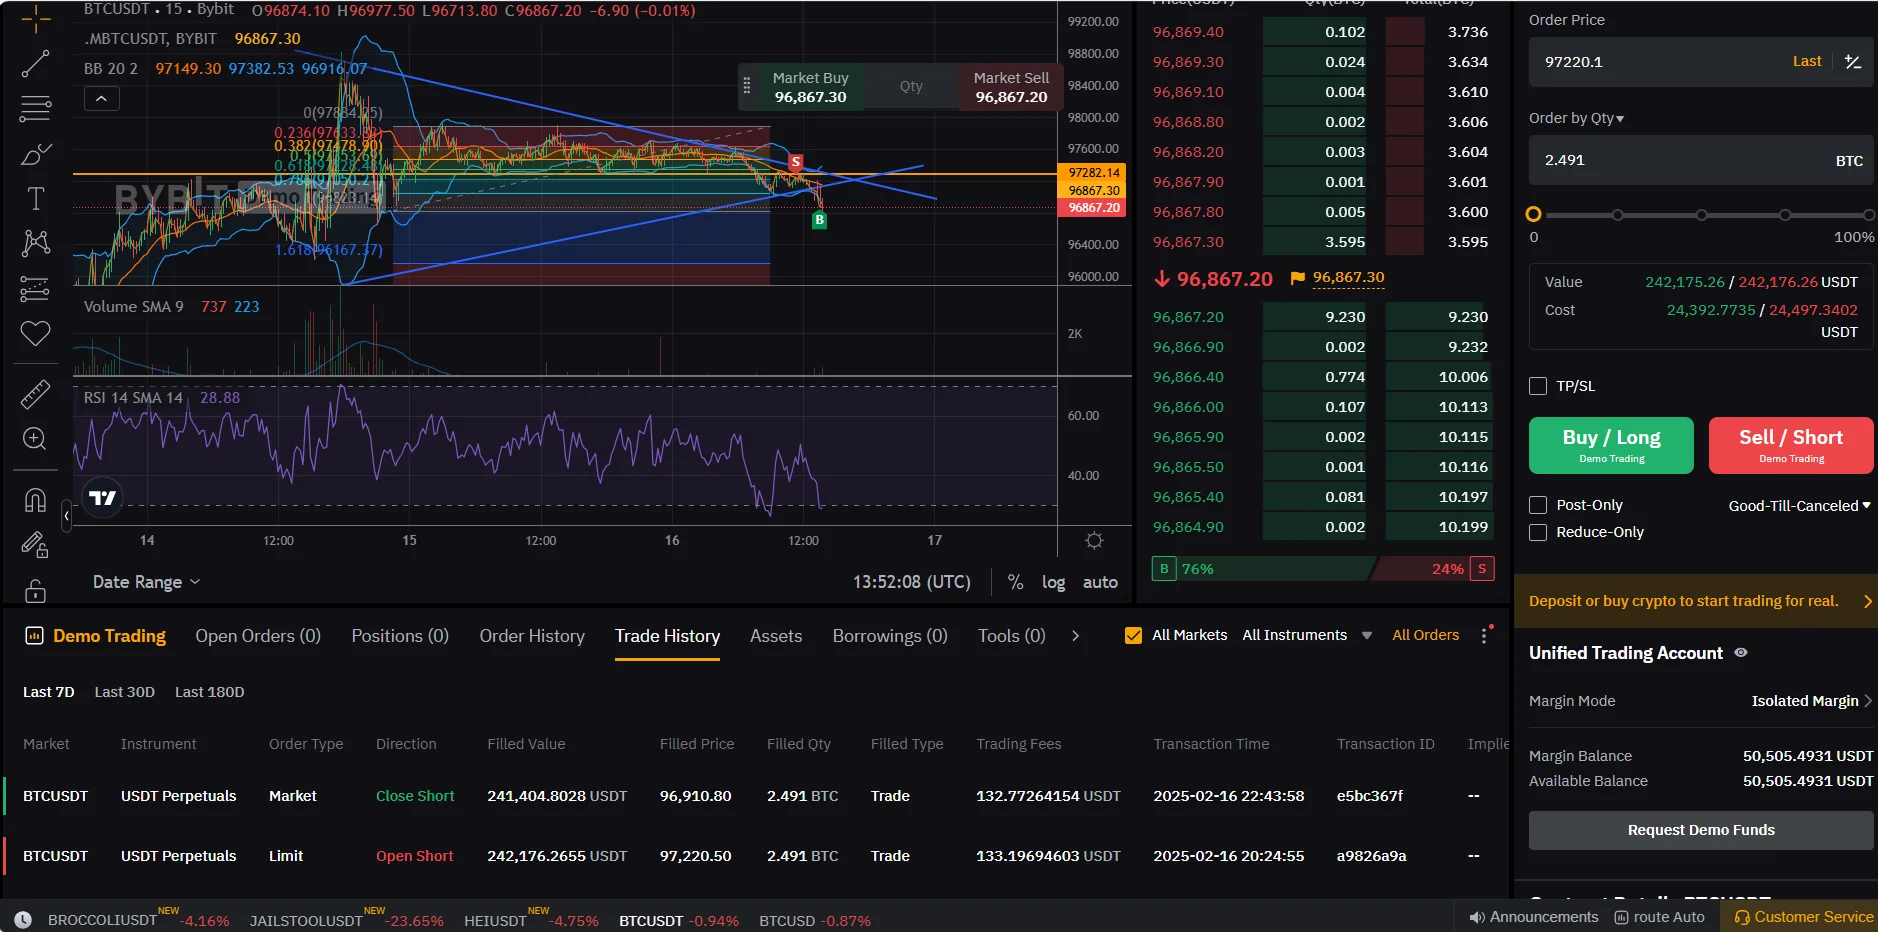Select the crosshair cursor tool

(35, 17)
